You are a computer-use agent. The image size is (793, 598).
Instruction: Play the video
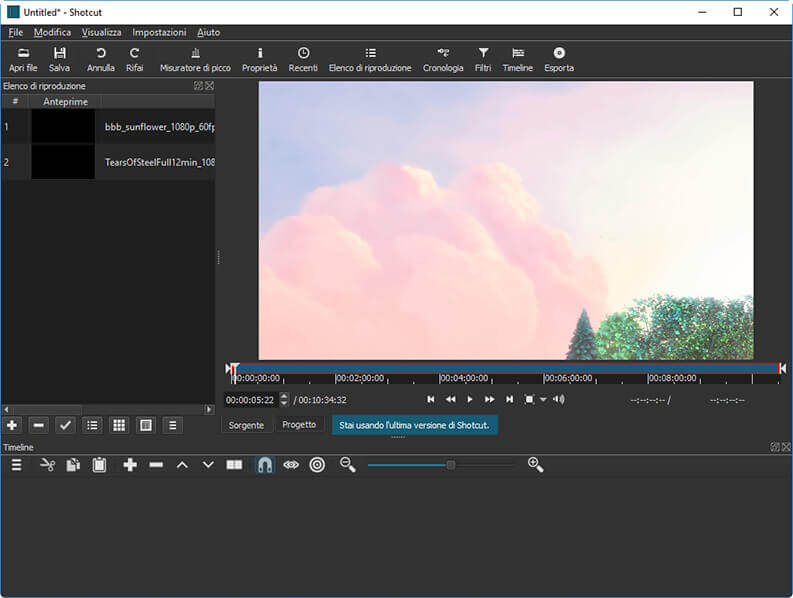pos(470,400)
